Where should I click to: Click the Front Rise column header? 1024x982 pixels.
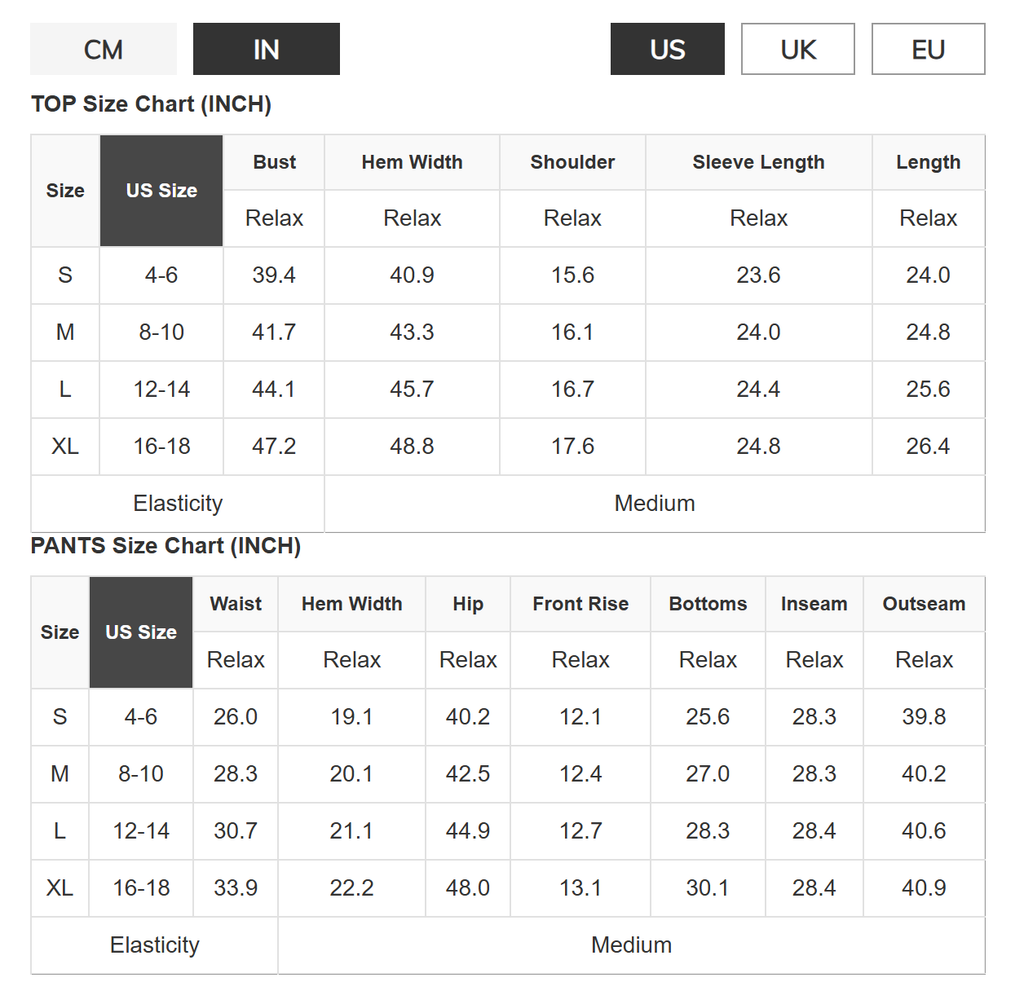click(580, 604)
